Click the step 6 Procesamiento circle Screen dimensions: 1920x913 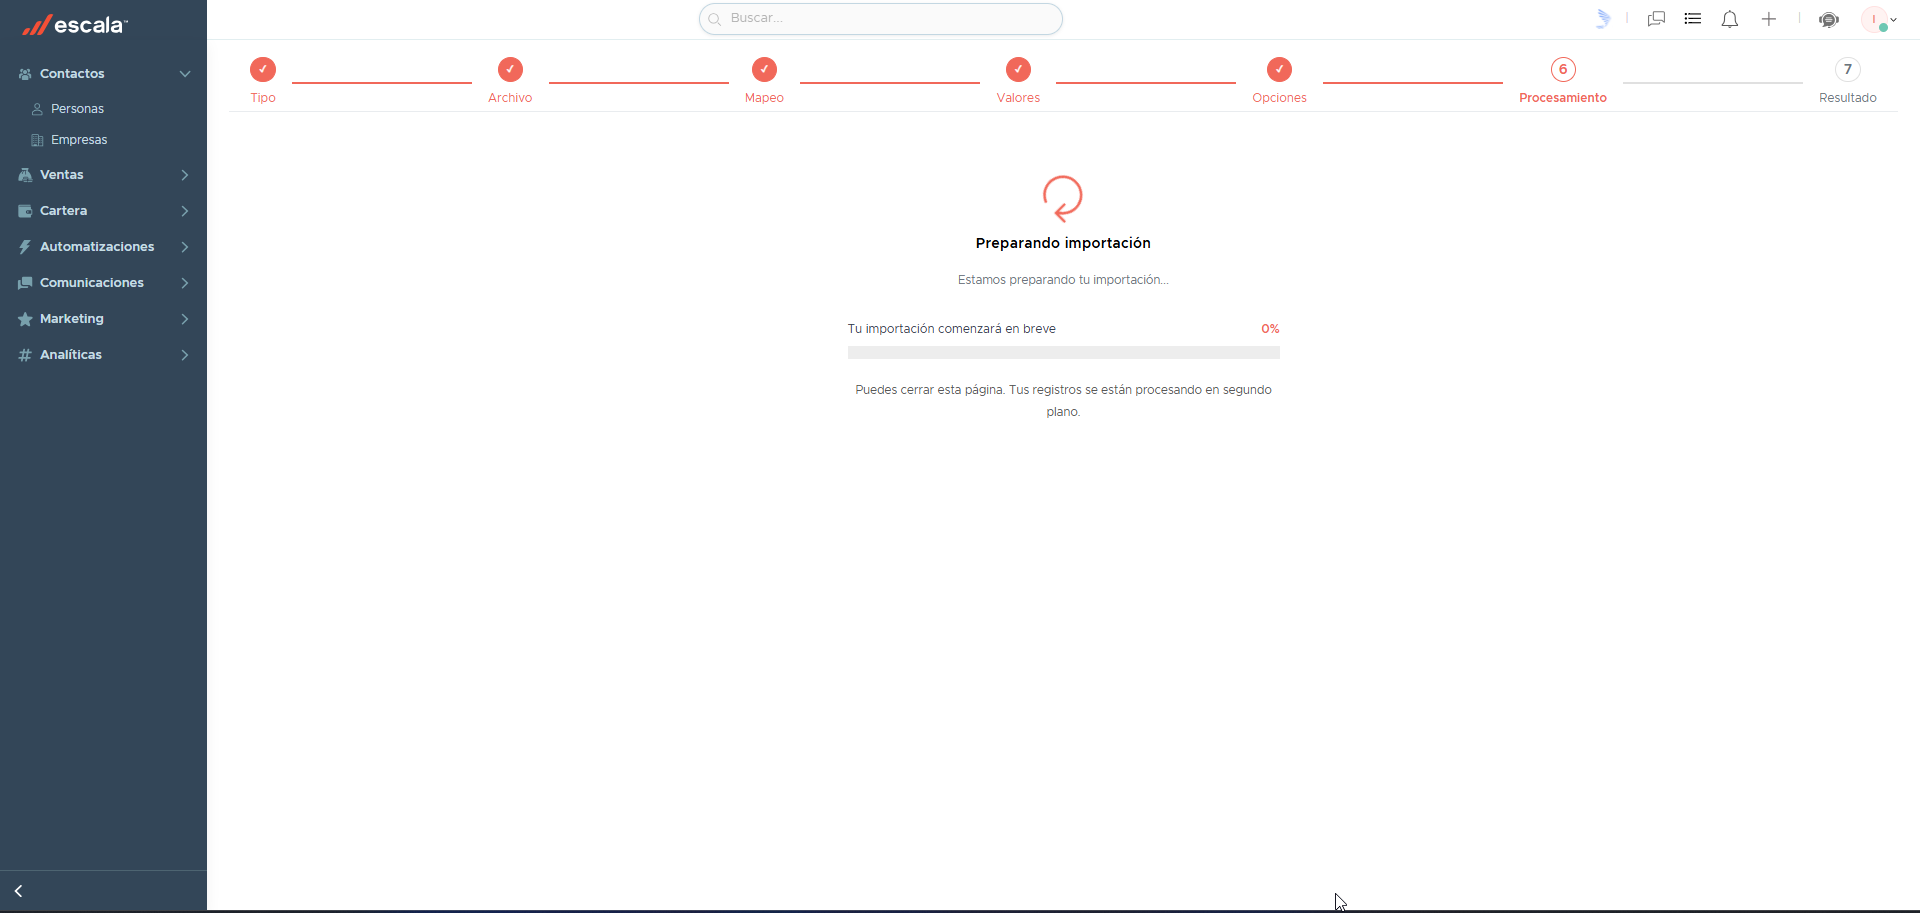pos(1563,69)
